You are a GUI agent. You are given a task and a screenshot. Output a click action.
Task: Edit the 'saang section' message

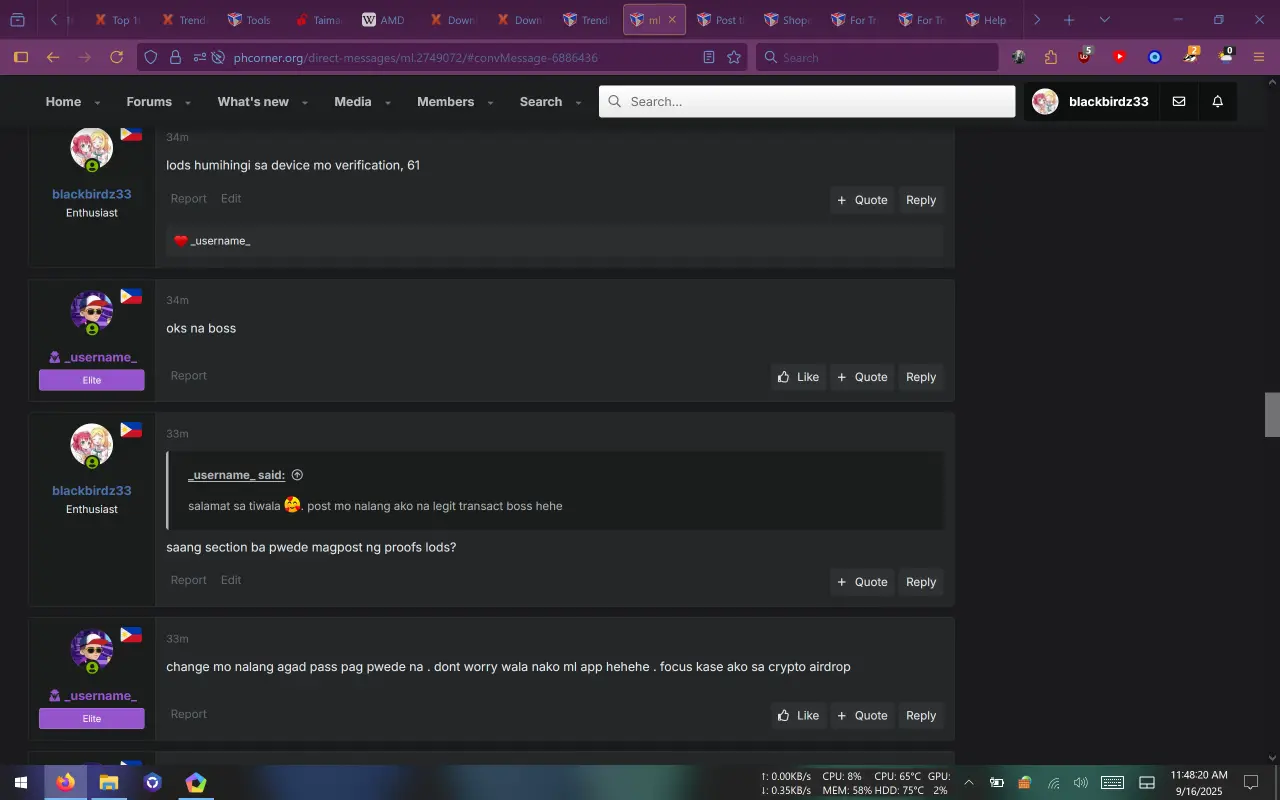(x=231, y=580)
